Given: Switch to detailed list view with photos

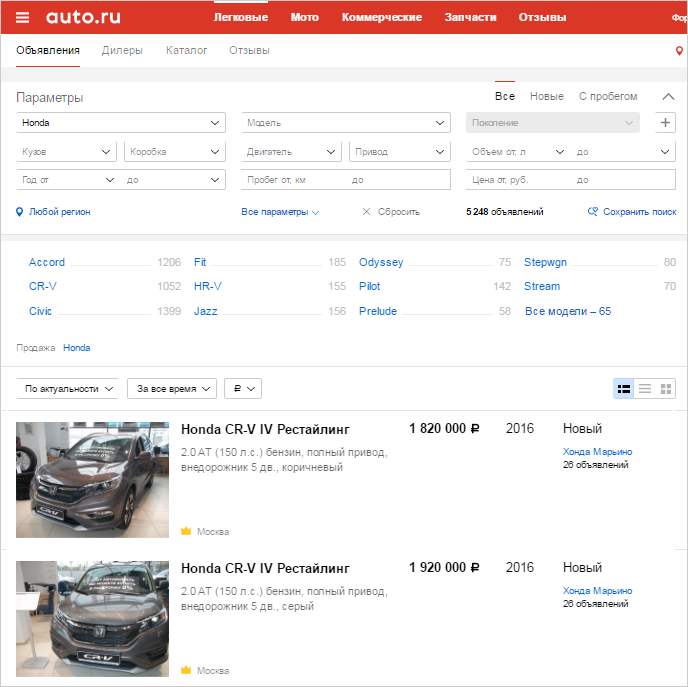Looking at the screenshot, I should coord(624,389).
